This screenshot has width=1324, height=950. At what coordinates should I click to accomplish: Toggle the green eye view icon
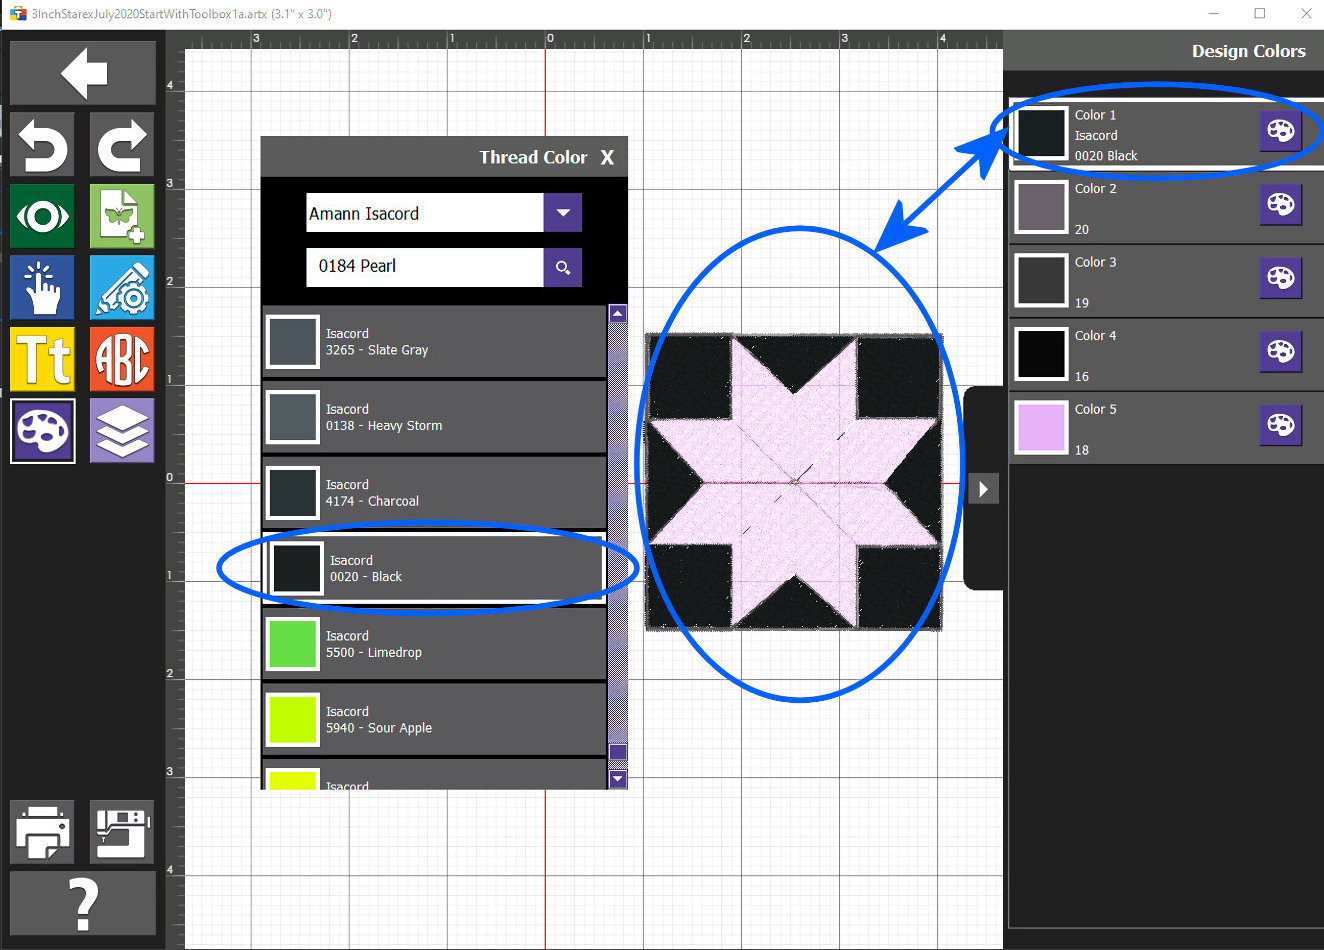(43, 216)
